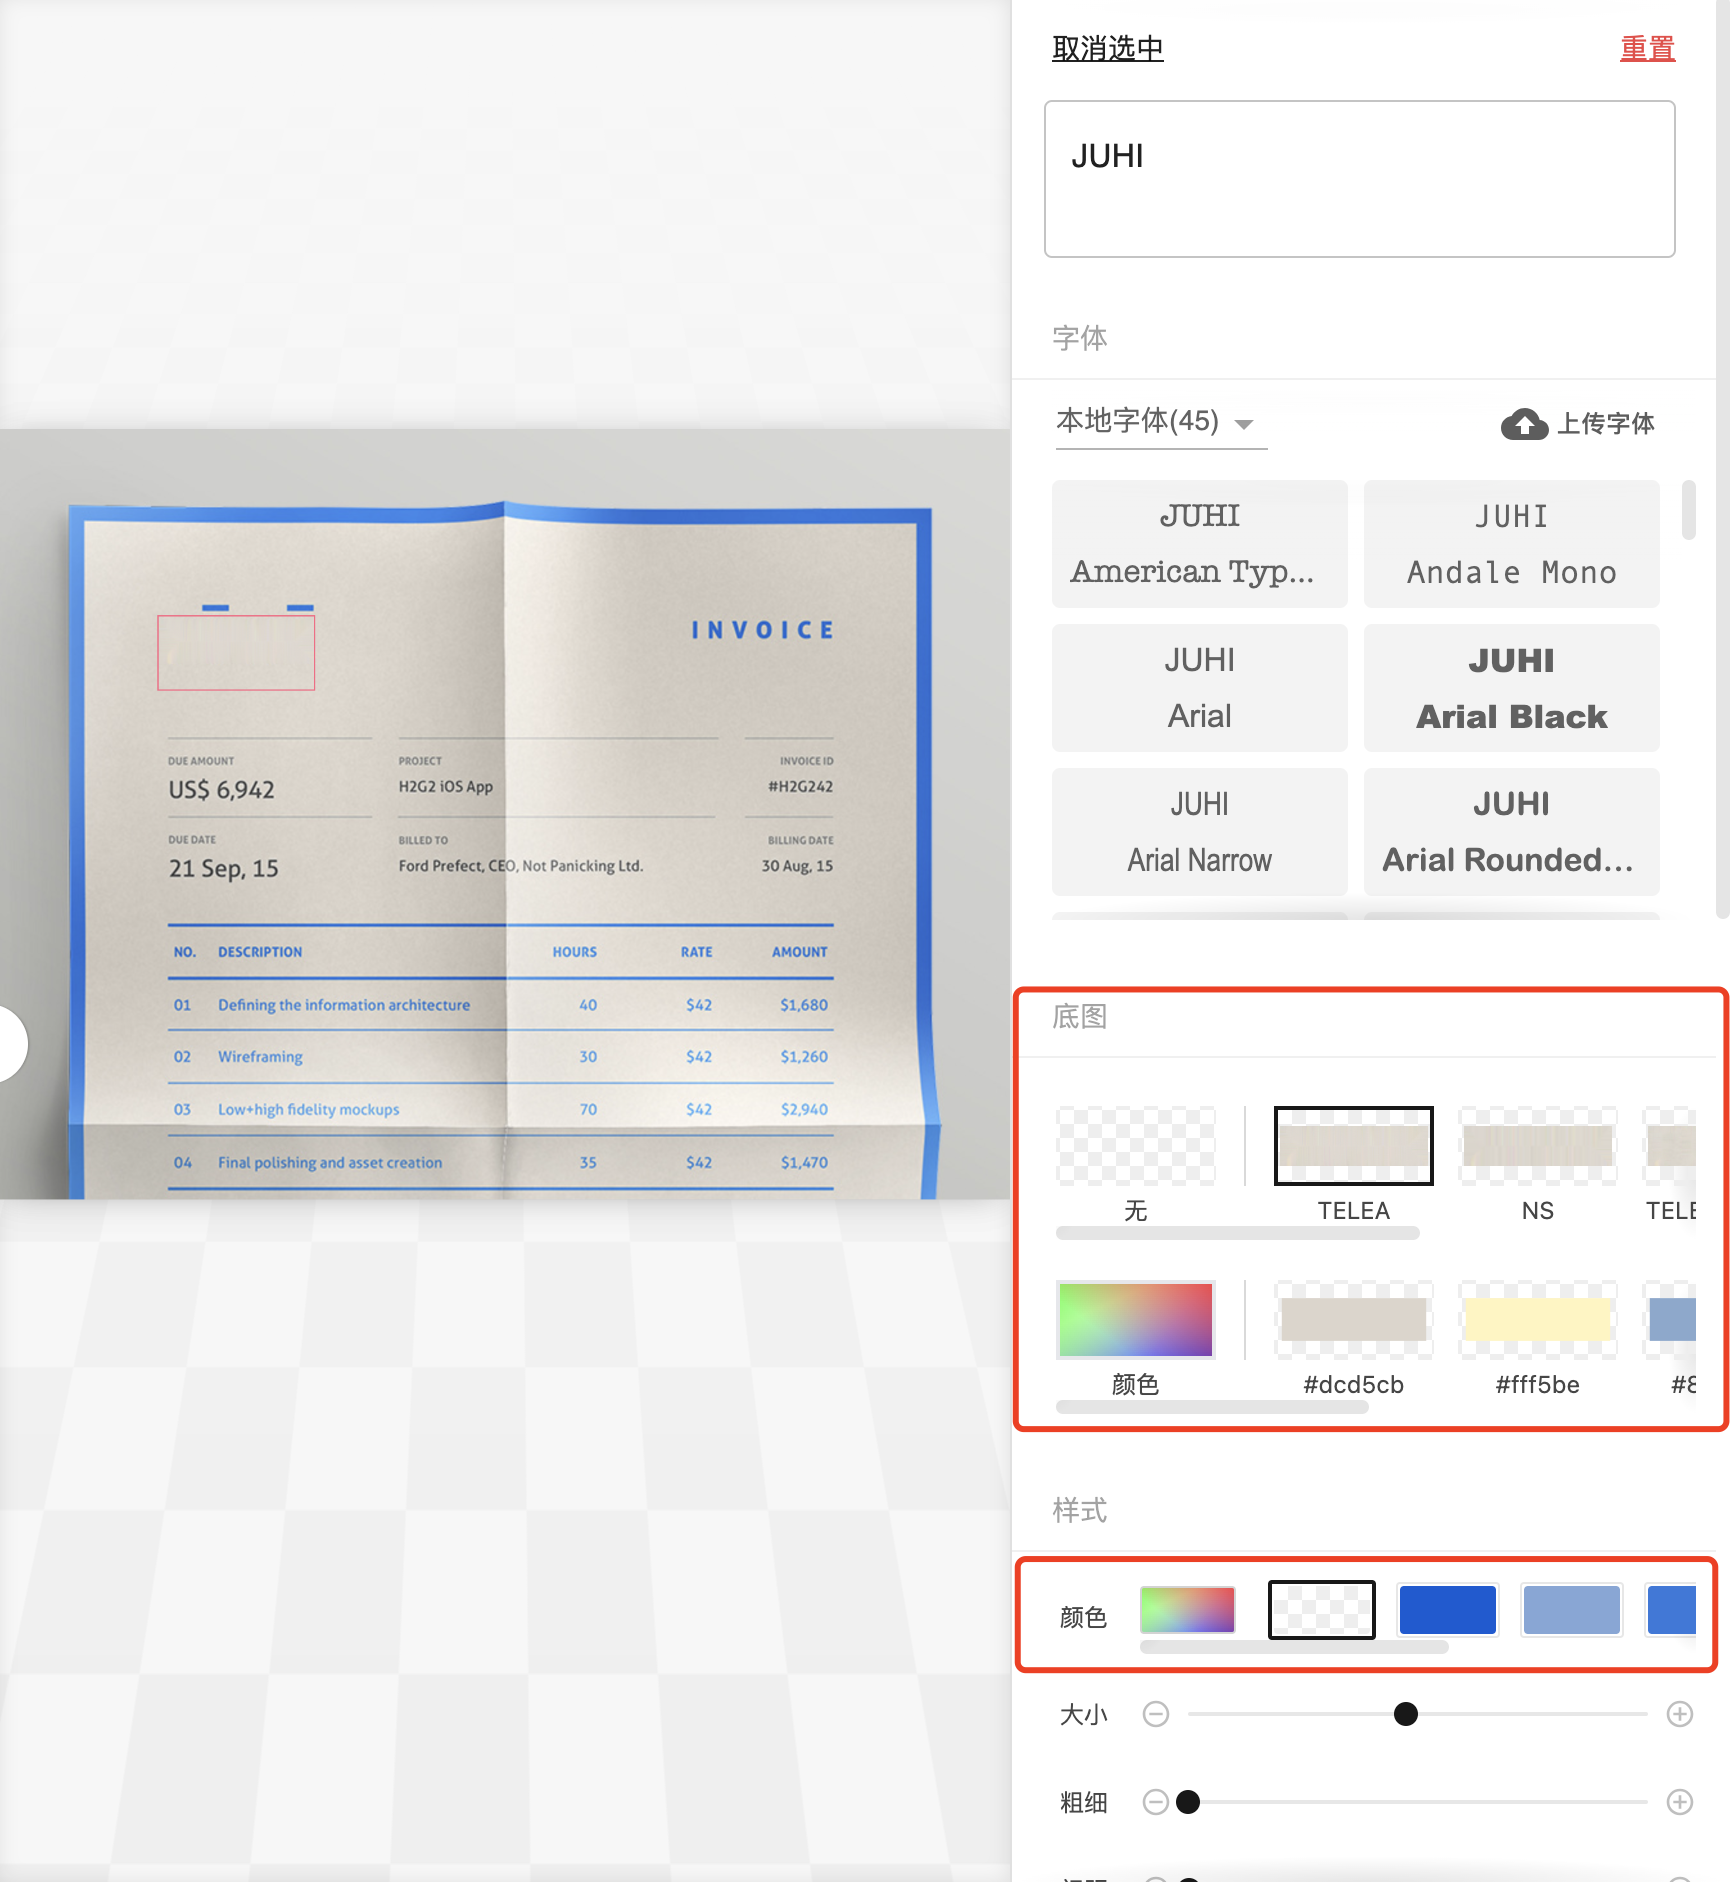Image resolution: width=1730 pixels, height=1882 pixels.
Task: Click the 大小 size slider handle
Action: [x=1405, y=1714]
